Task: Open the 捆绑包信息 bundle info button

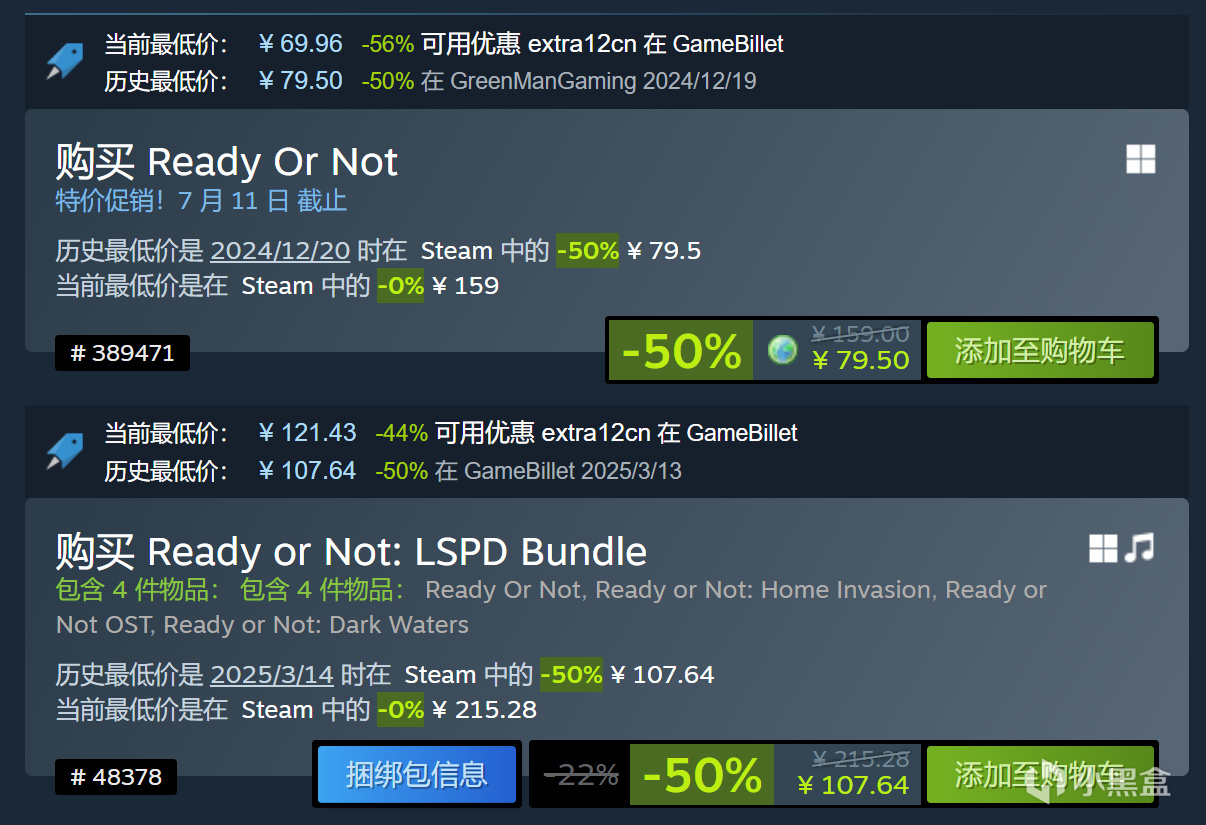Action: pyautogui.click(x=416, y=774)
